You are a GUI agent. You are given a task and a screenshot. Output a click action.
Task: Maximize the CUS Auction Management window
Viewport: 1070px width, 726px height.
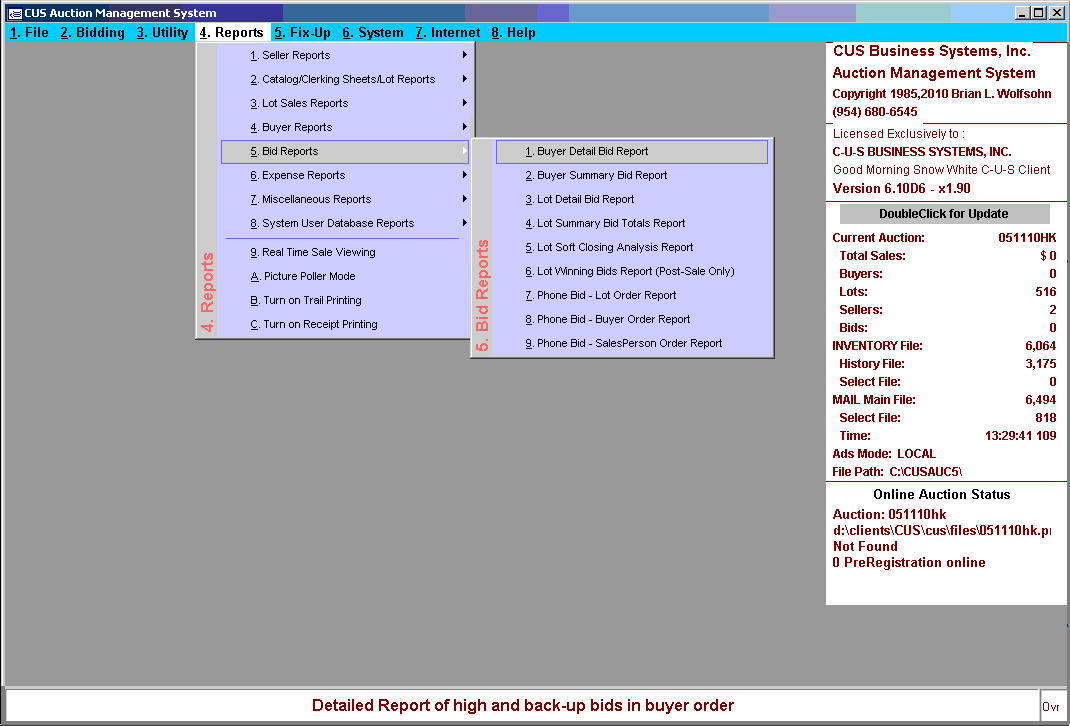1038,13
